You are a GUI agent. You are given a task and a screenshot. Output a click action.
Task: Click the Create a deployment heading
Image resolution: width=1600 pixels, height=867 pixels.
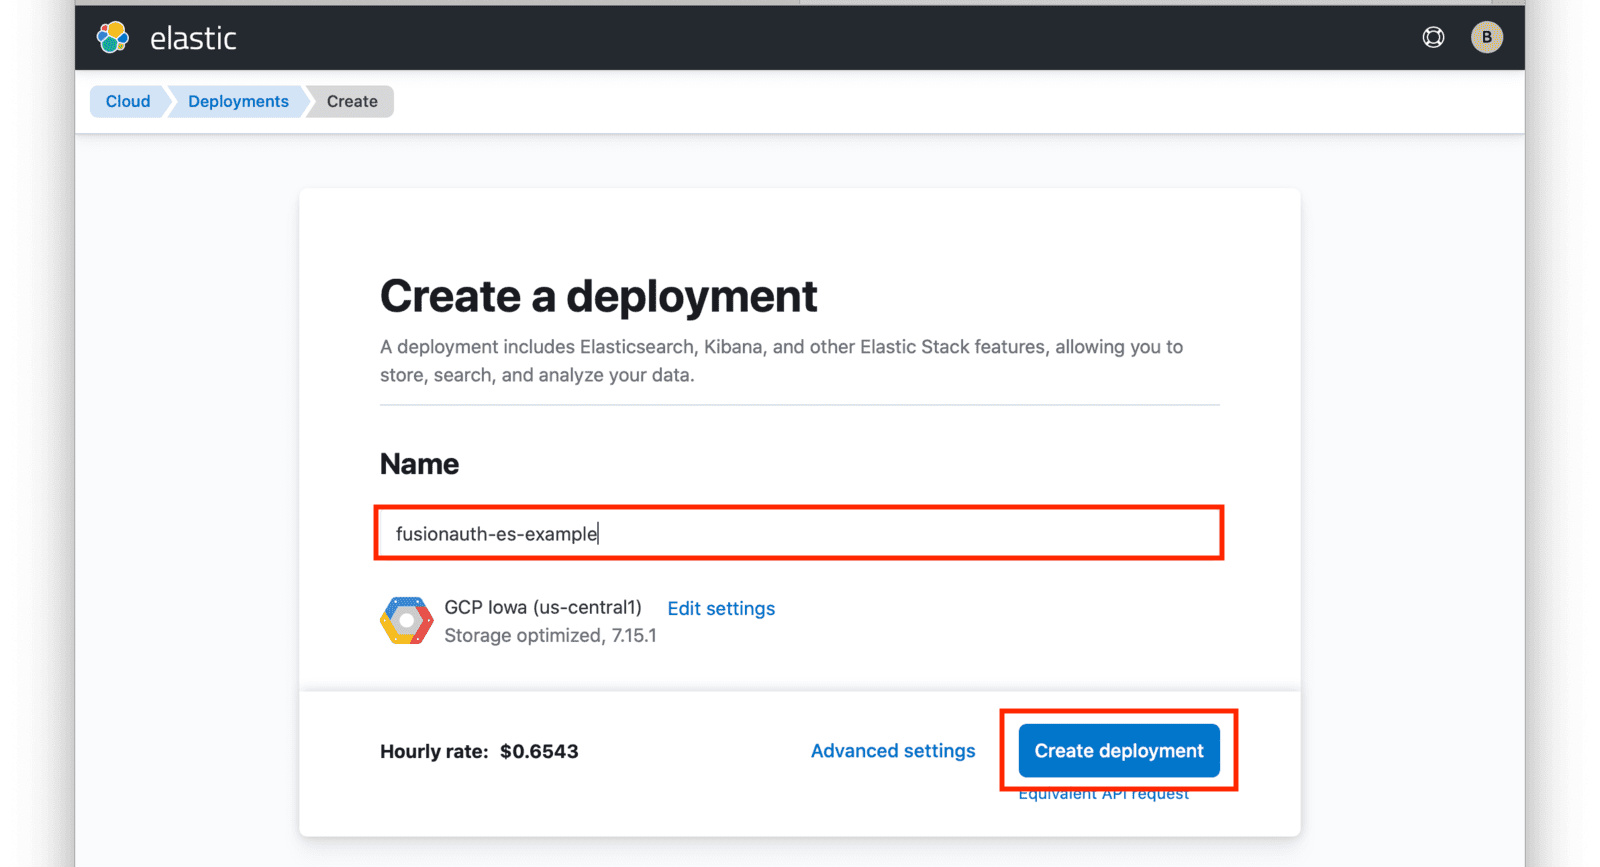pyautogui.click(x=598, y=296)
